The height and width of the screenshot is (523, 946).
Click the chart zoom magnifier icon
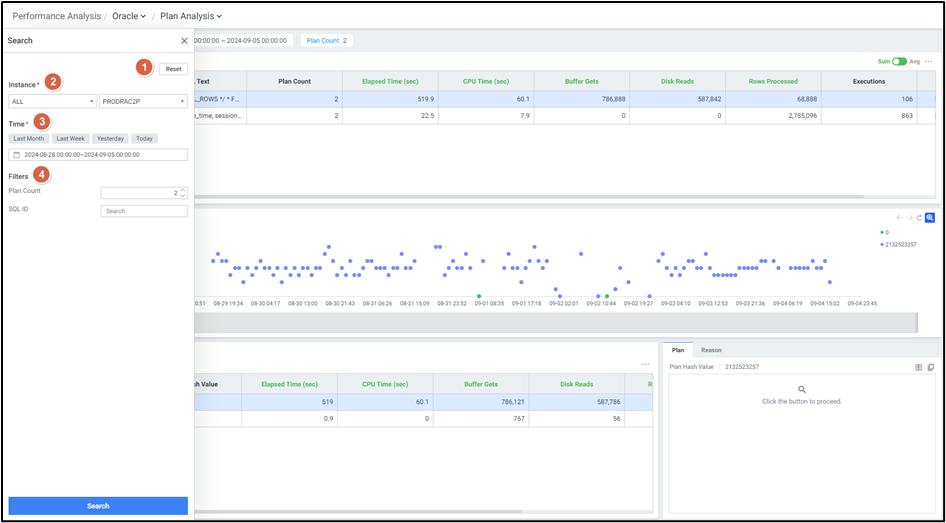(929, 217)
